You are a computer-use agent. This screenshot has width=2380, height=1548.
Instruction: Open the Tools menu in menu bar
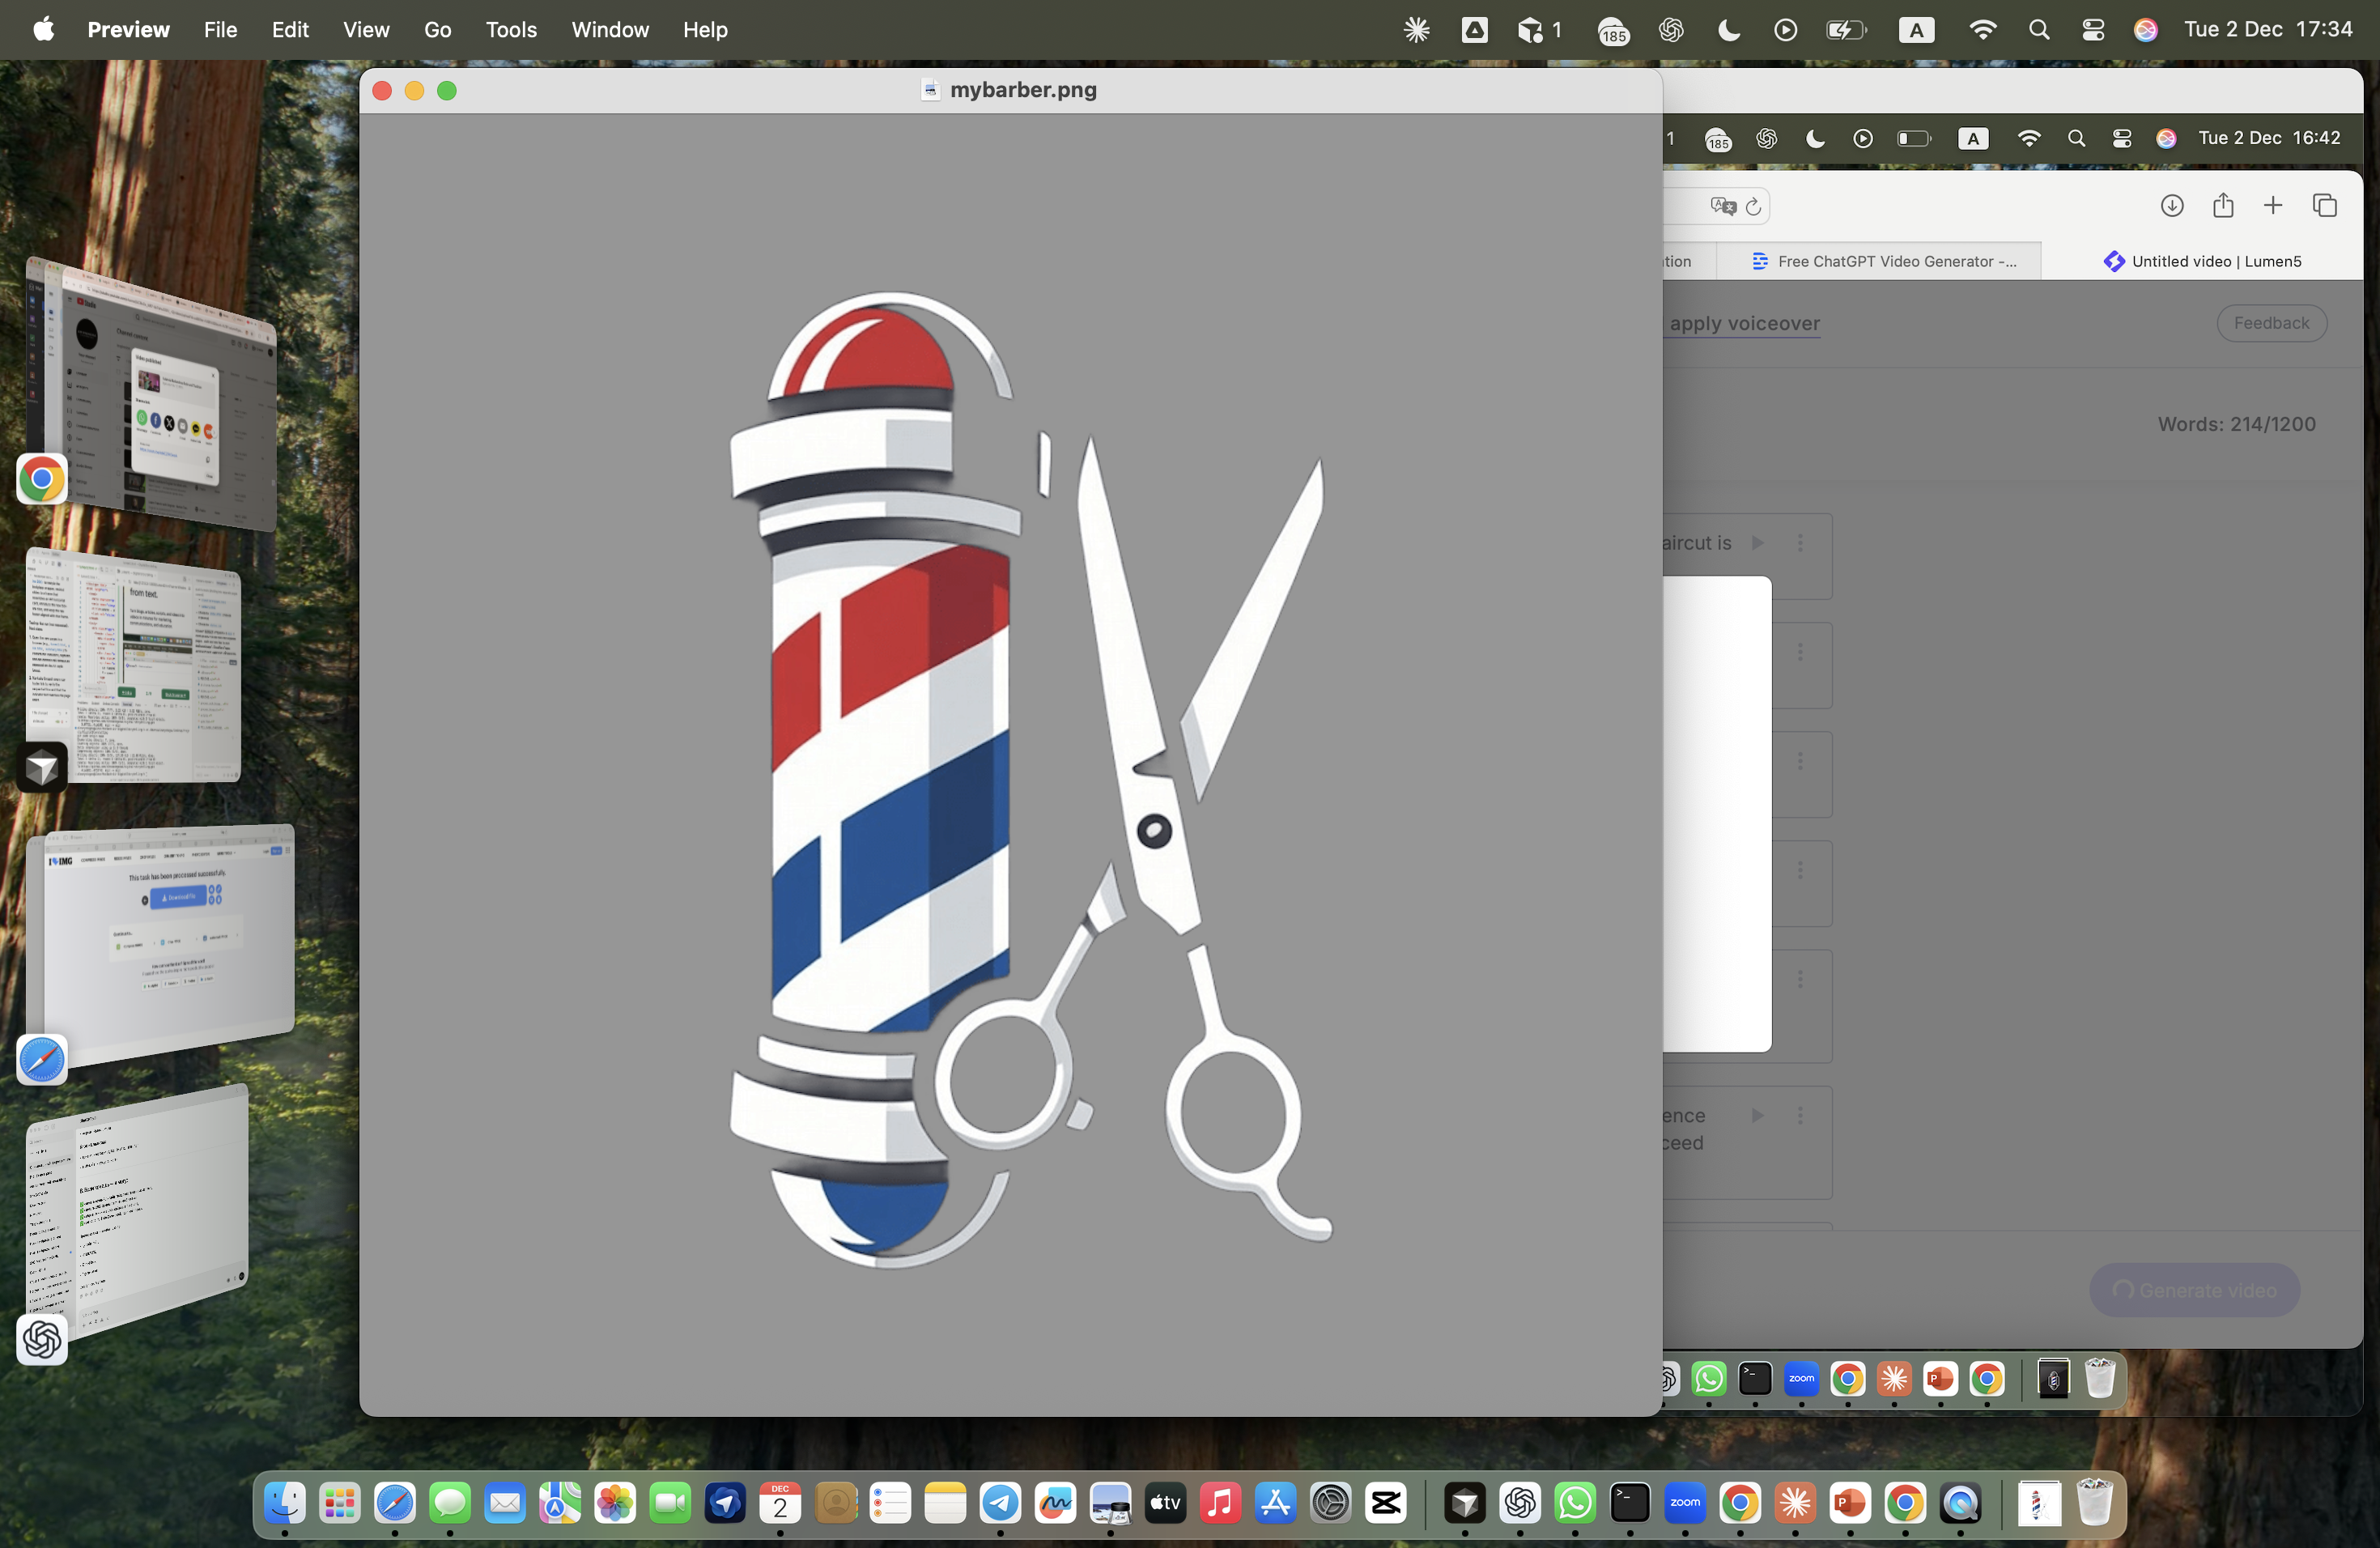coord(511,30)
